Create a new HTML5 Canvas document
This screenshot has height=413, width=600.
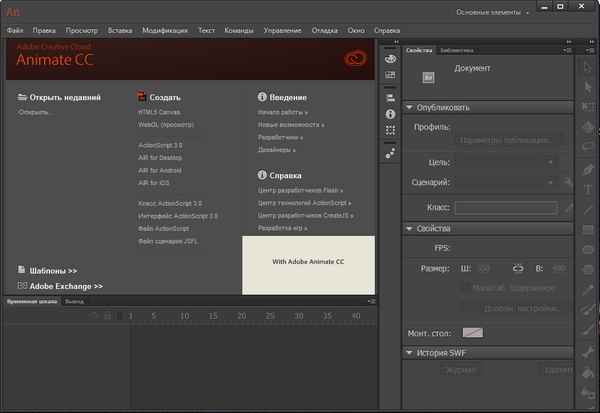(159, 112)
